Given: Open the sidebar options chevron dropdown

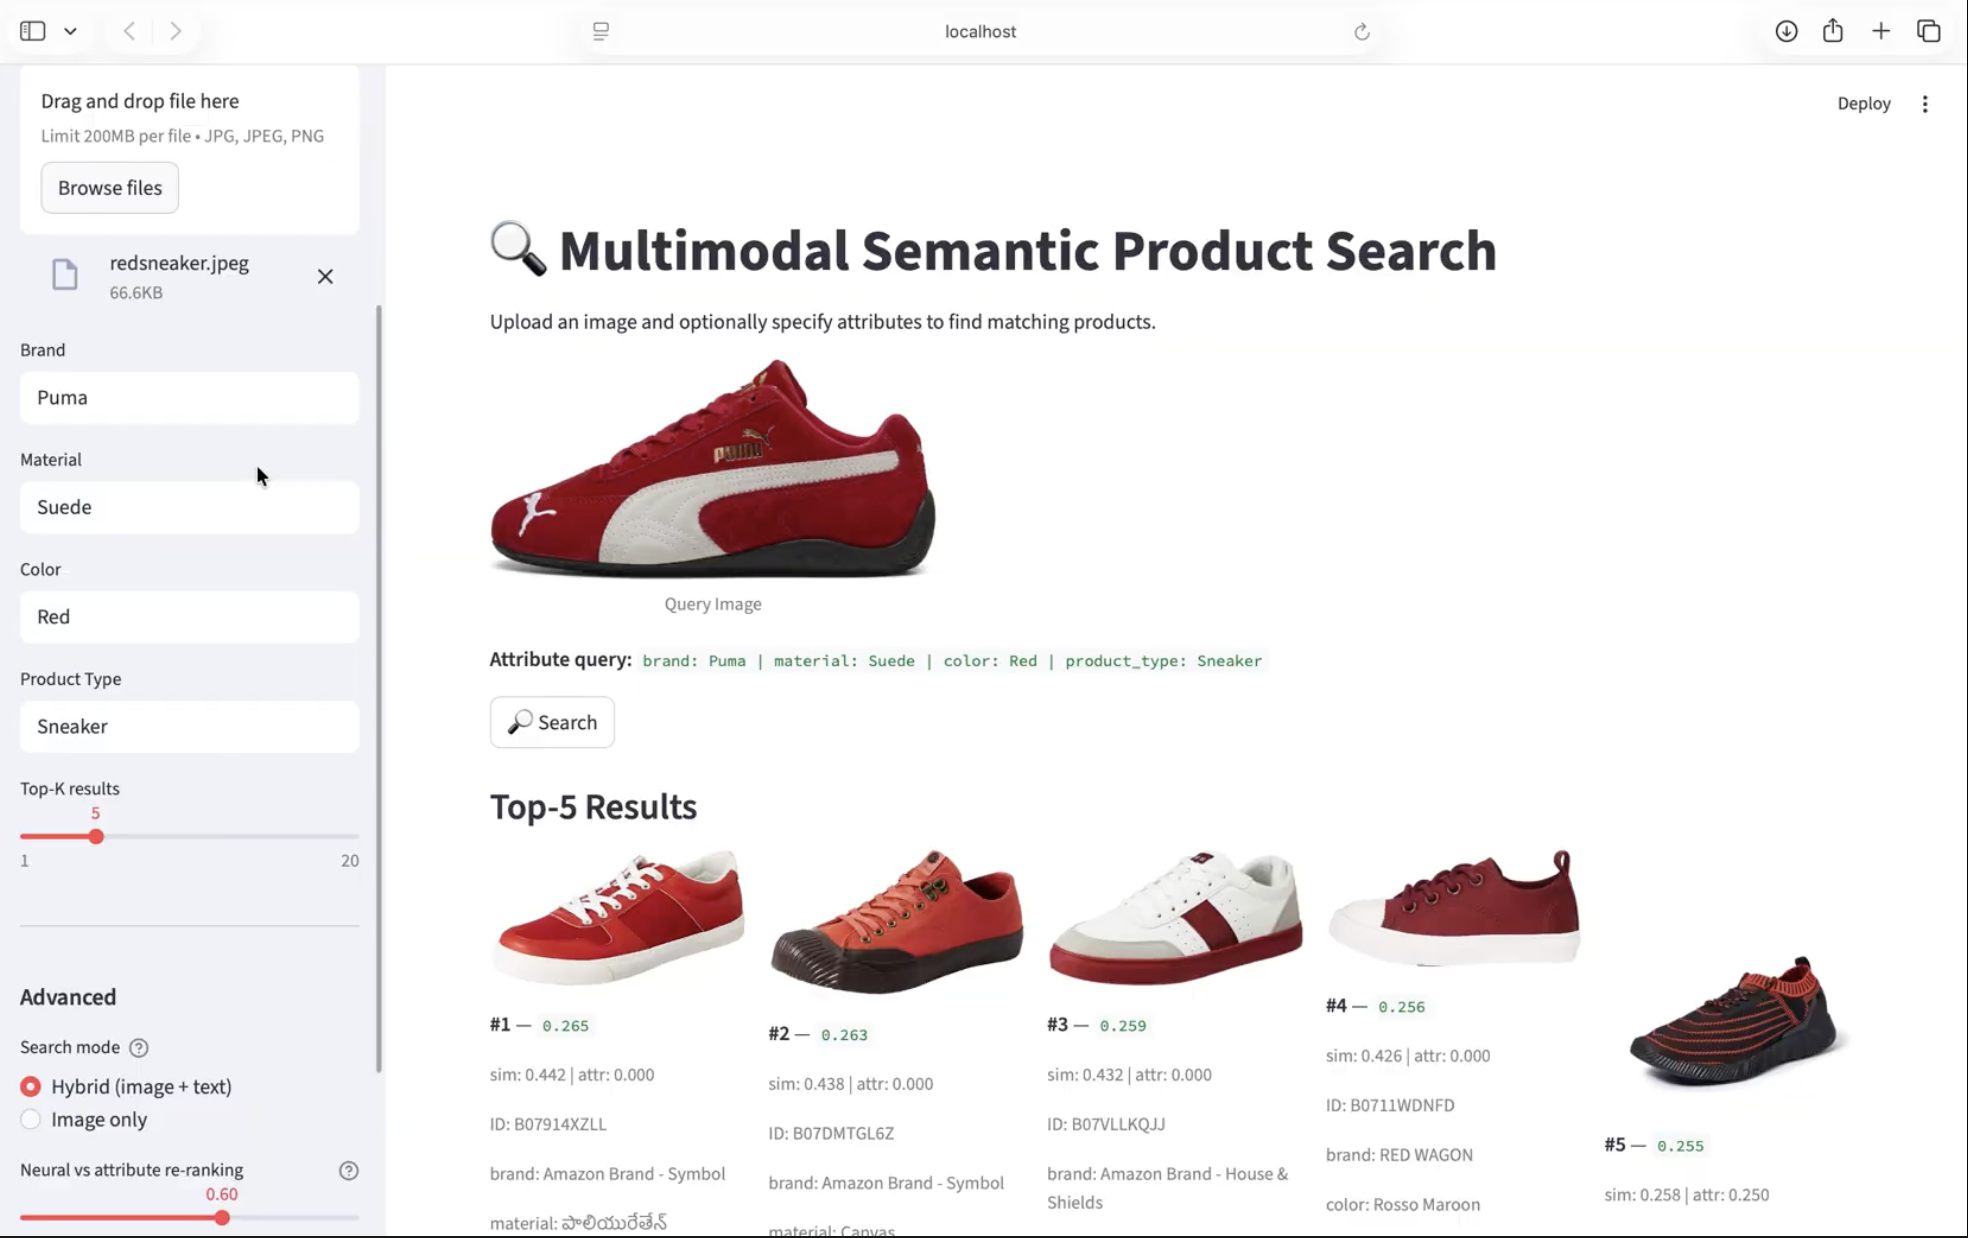Looking at the screenshot, I should 71,31.
